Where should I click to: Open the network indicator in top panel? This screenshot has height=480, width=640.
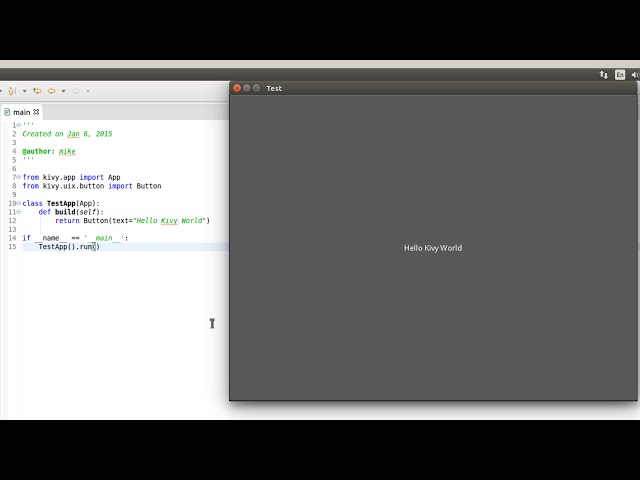[x=604, y=75]
